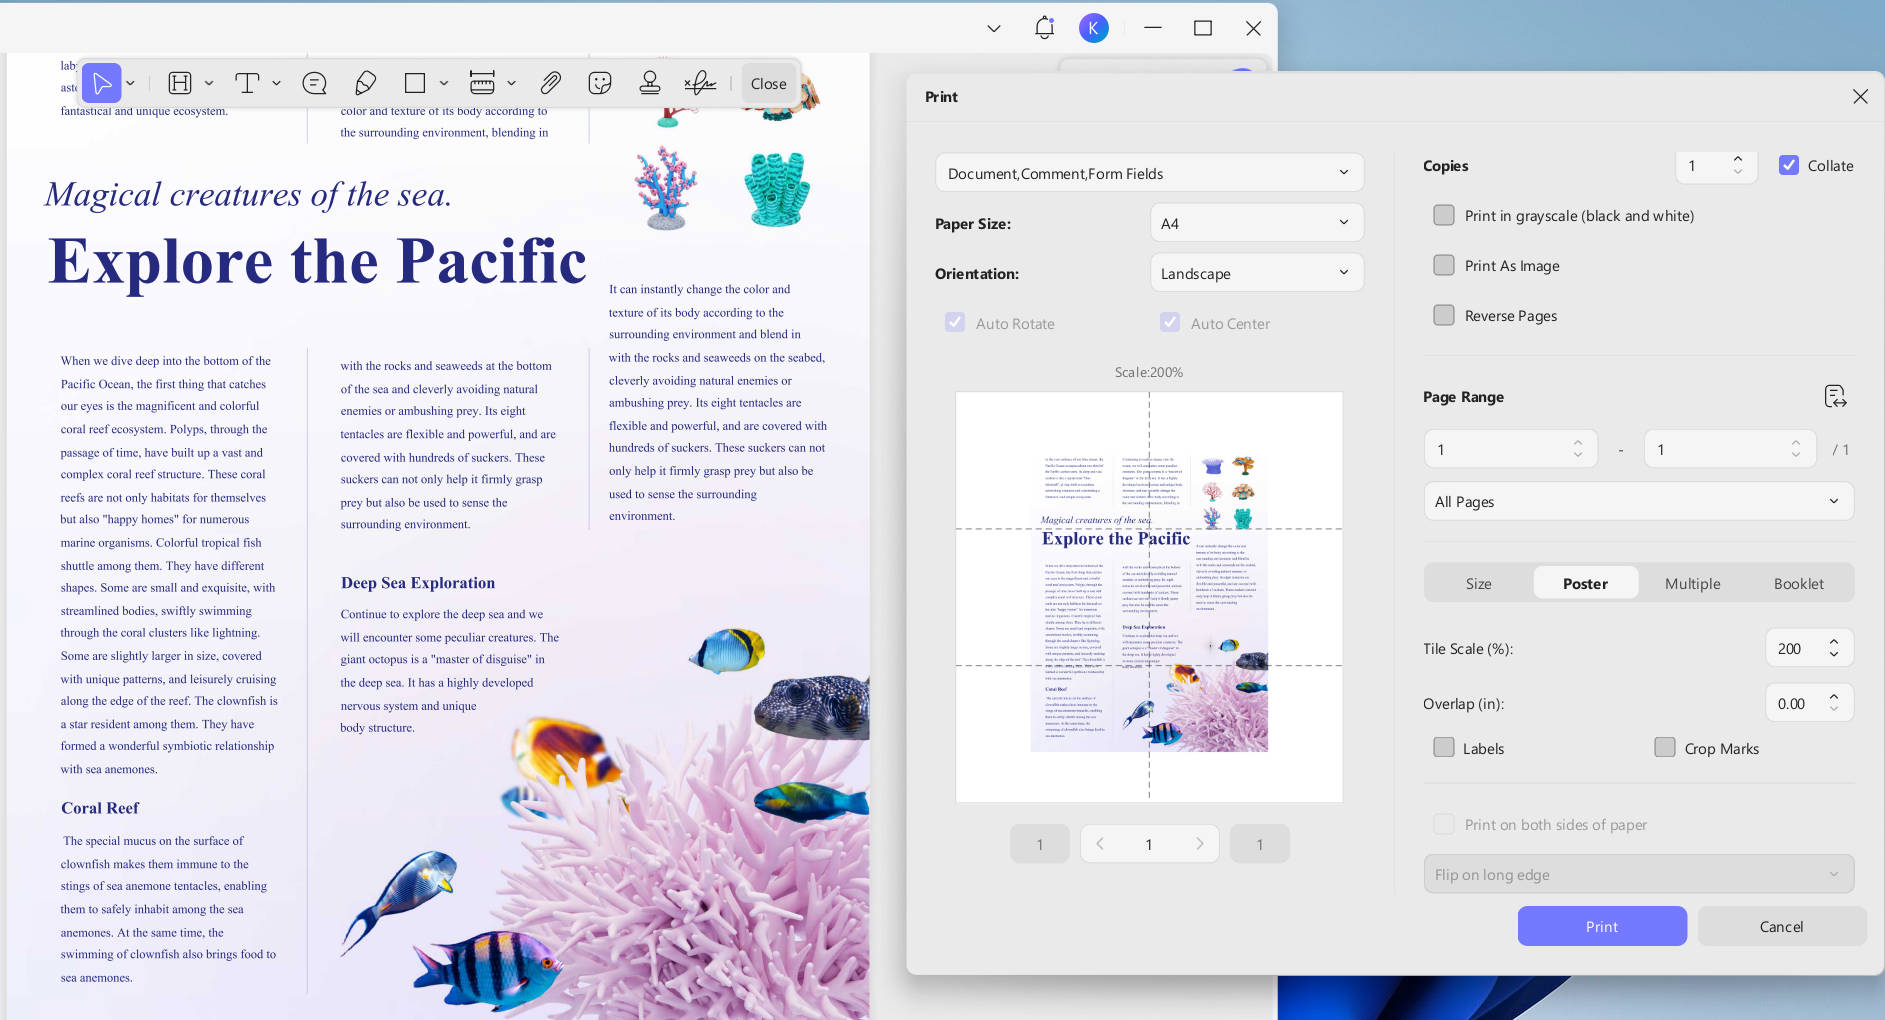Jump to first preview page button
The width and height of the screenshot is (1885, 1020).
[1040, 844]
